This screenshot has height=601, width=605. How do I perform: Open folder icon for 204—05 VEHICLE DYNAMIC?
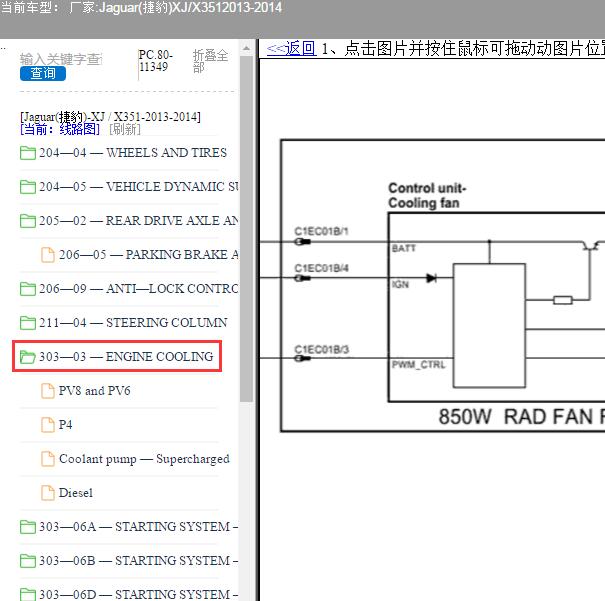28,187
